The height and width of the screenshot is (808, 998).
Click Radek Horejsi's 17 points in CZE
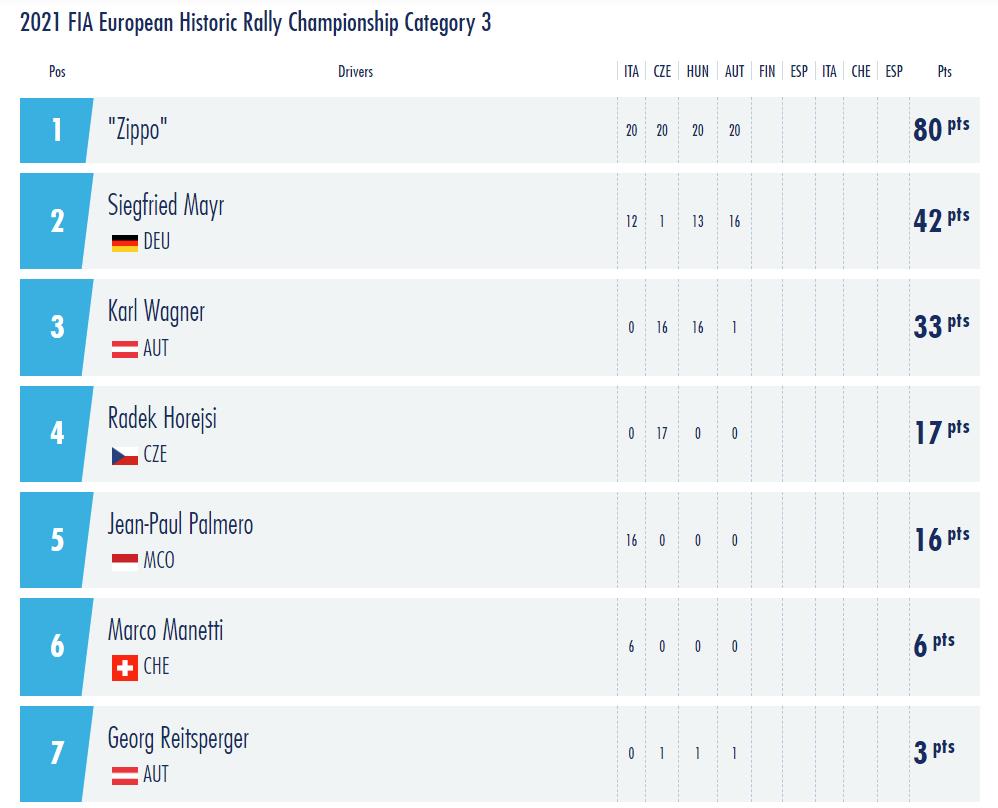click(662, 434)
